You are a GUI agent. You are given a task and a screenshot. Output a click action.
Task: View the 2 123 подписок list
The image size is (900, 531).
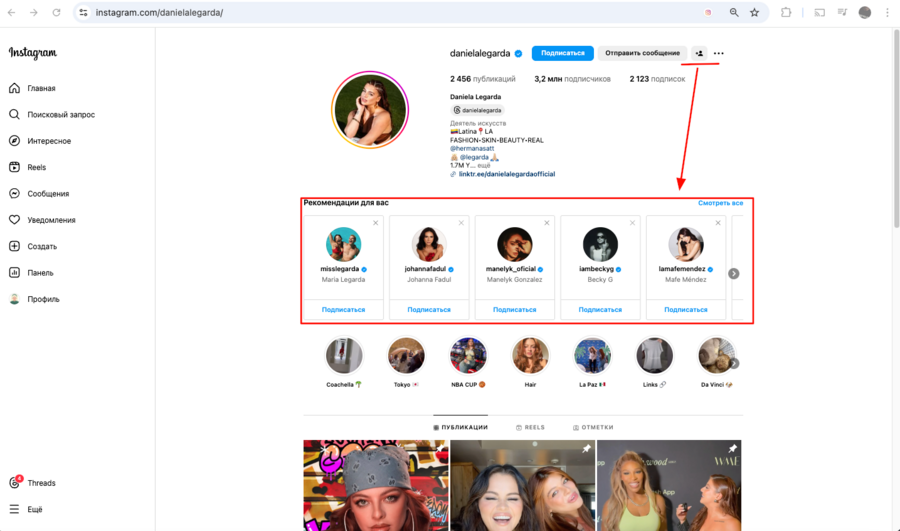pos(657,79)
